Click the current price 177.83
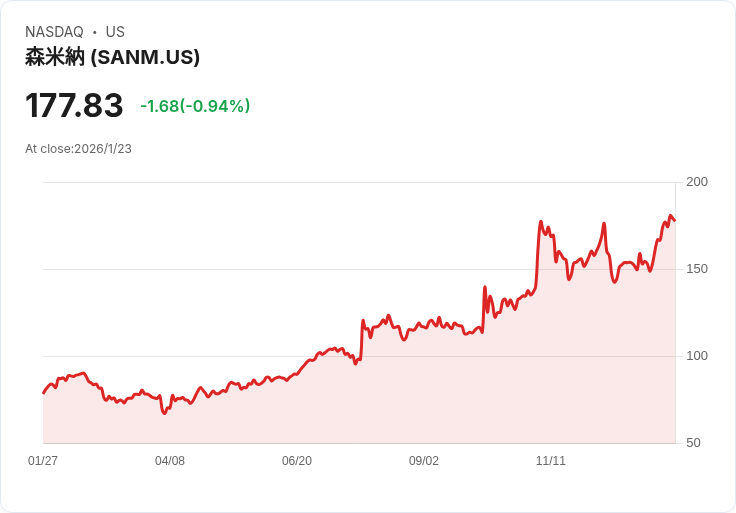This screenshot has width=736, height=513. point(74,106)
